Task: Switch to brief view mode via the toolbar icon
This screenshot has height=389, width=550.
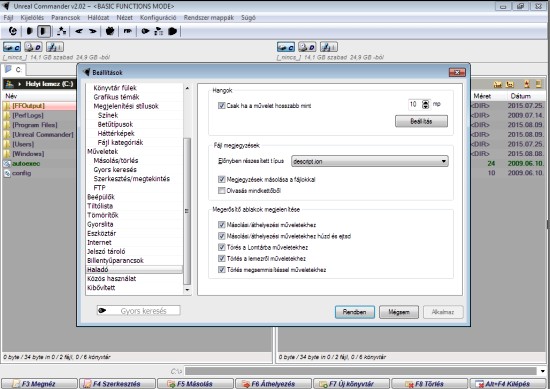Action: 30,31
